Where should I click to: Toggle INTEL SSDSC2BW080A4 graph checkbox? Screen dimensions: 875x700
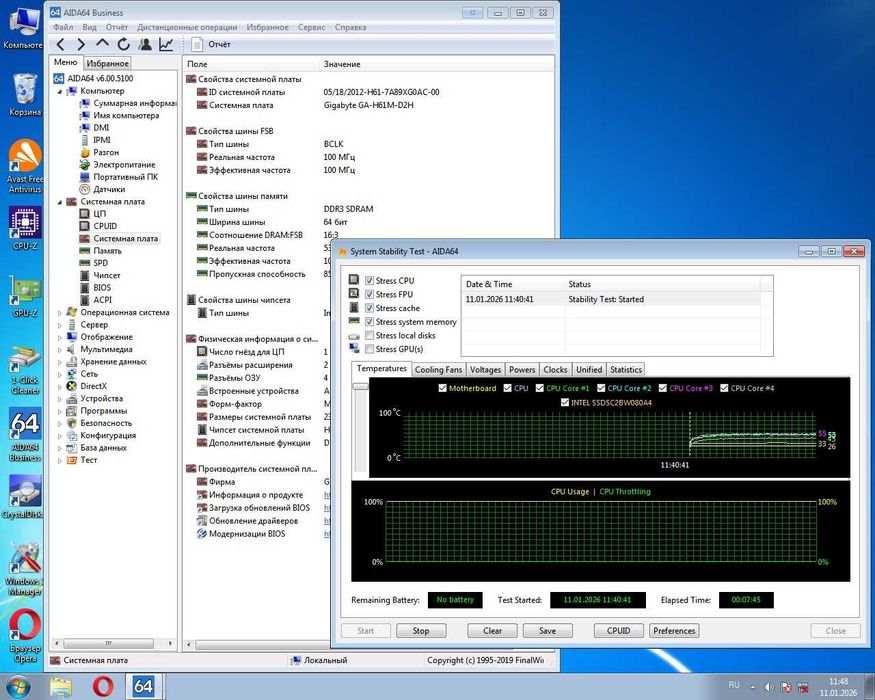[564, 402]
